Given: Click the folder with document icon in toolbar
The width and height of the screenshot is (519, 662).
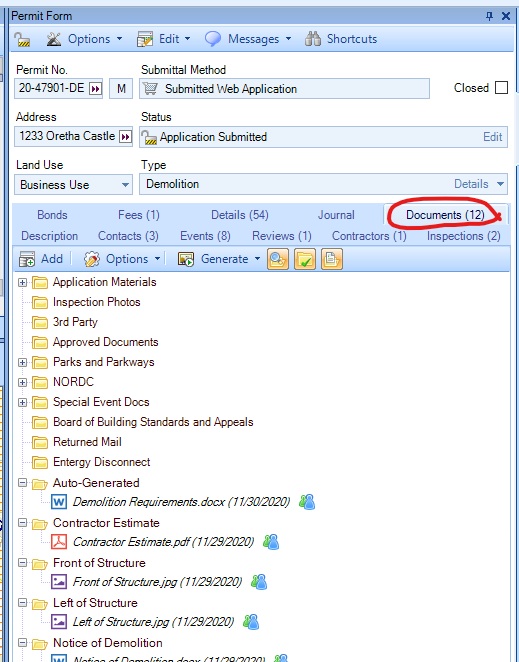Looking at the screenshot, I should pos(332,259).
